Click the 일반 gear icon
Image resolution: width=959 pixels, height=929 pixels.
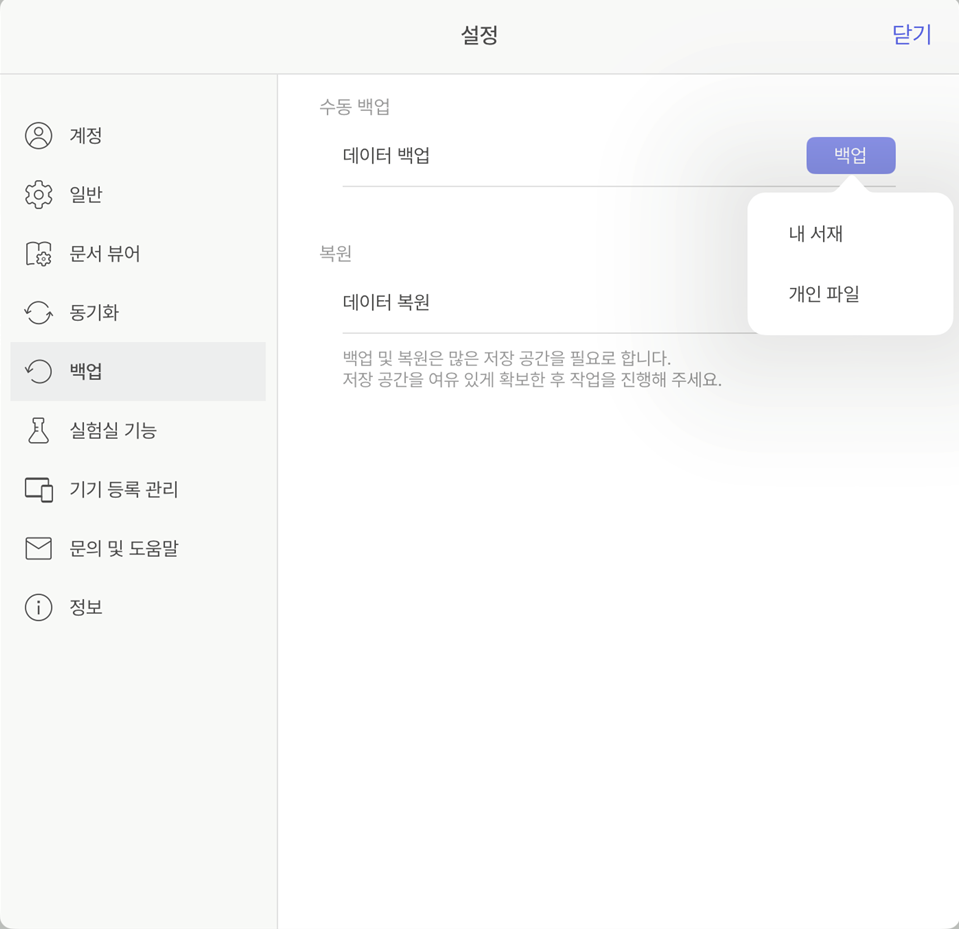(38, 195)
